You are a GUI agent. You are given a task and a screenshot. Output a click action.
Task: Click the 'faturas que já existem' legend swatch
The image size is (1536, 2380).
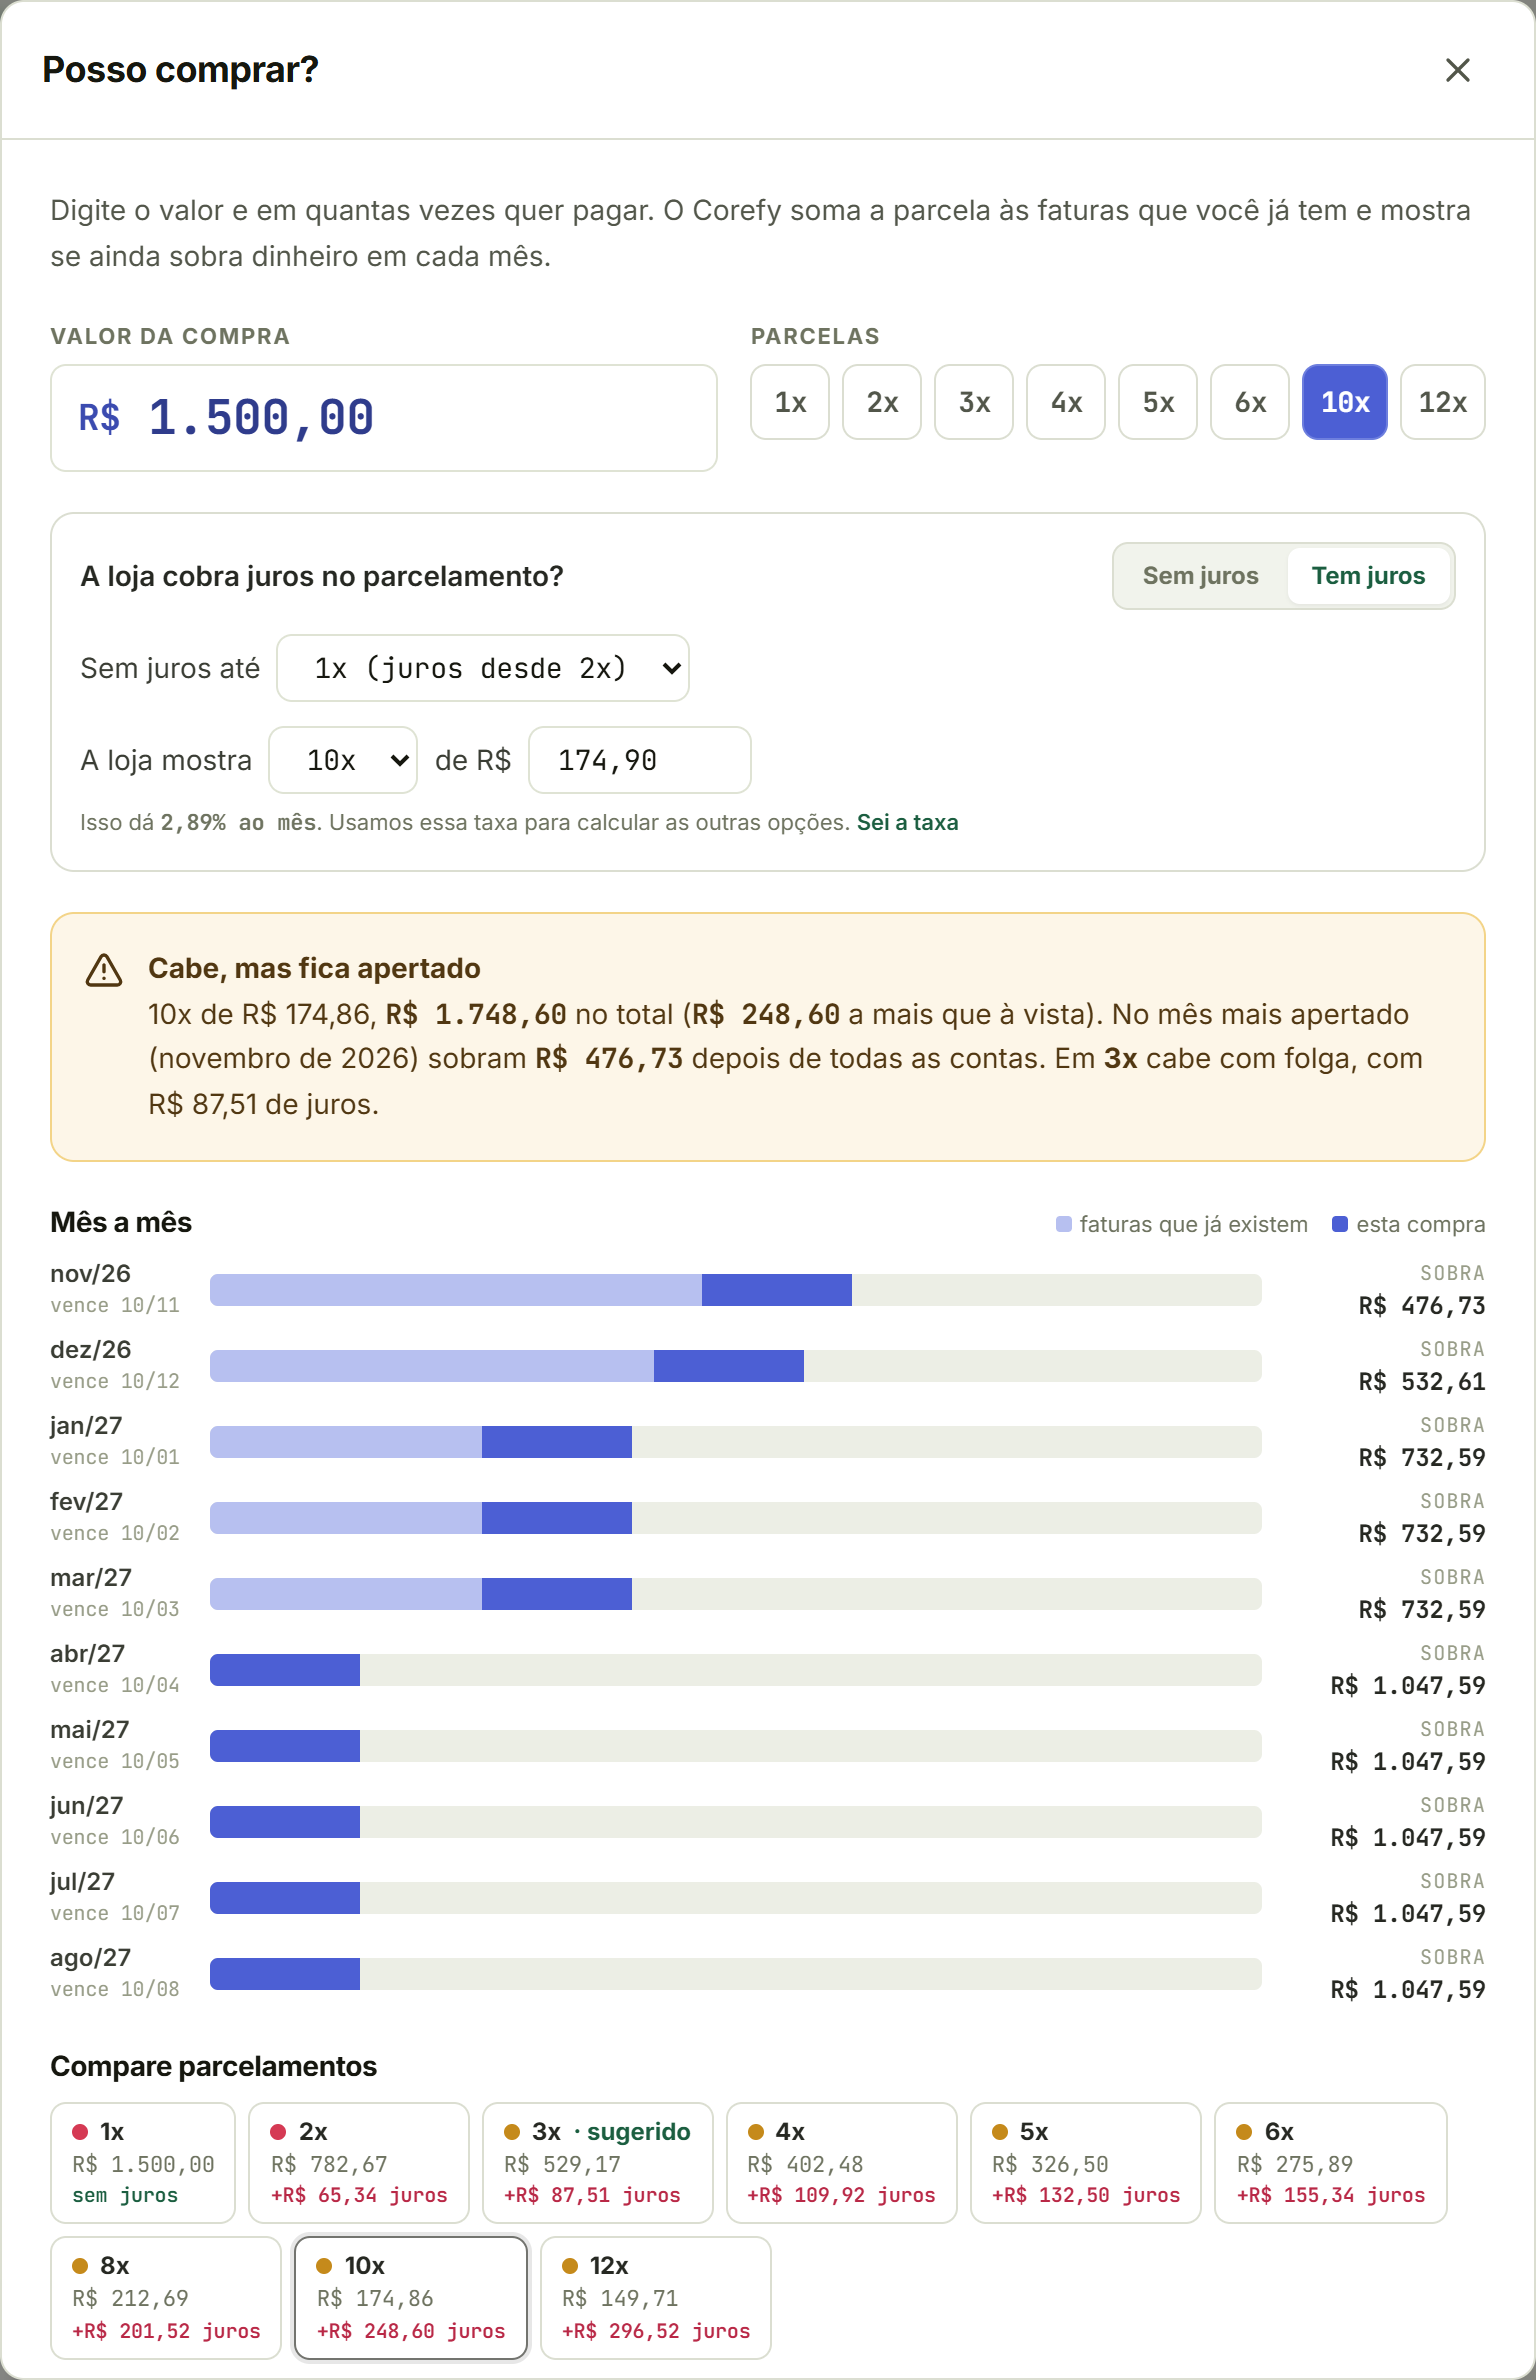pos(1064,1224)
